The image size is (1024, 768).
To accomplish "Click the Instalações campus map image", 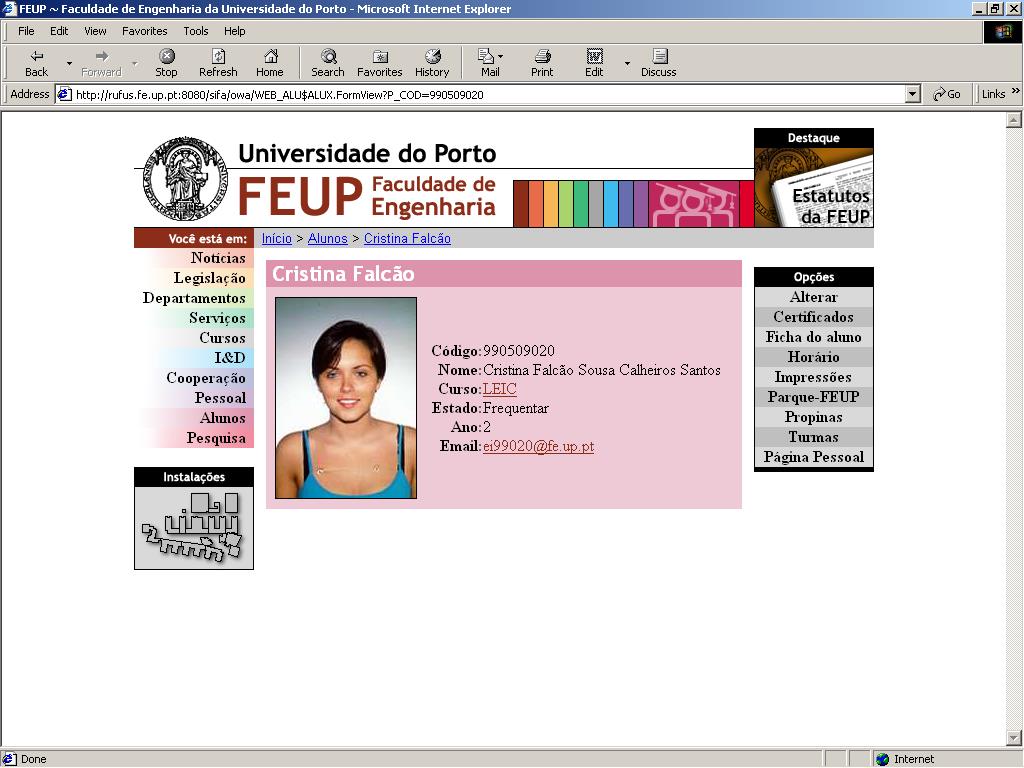I will point(194,528).
